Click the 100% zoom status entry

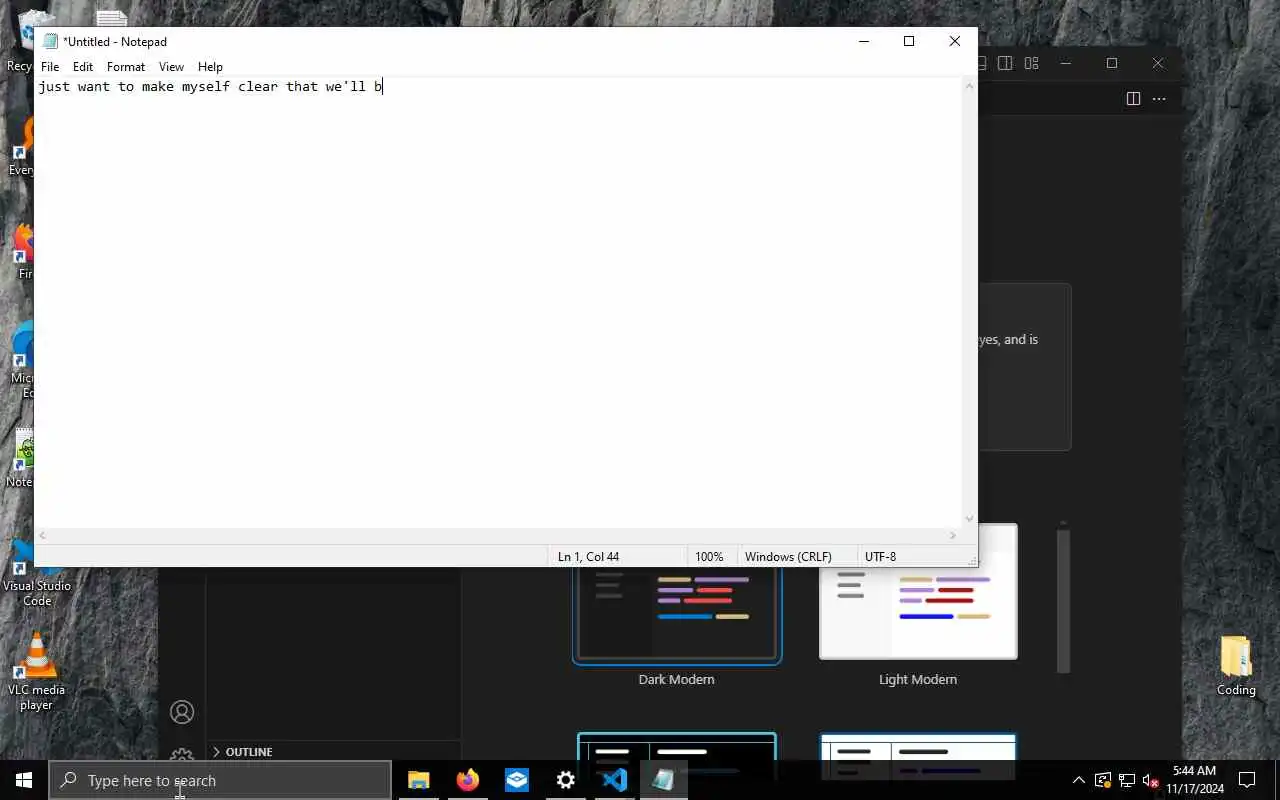(x=709, y=557)
